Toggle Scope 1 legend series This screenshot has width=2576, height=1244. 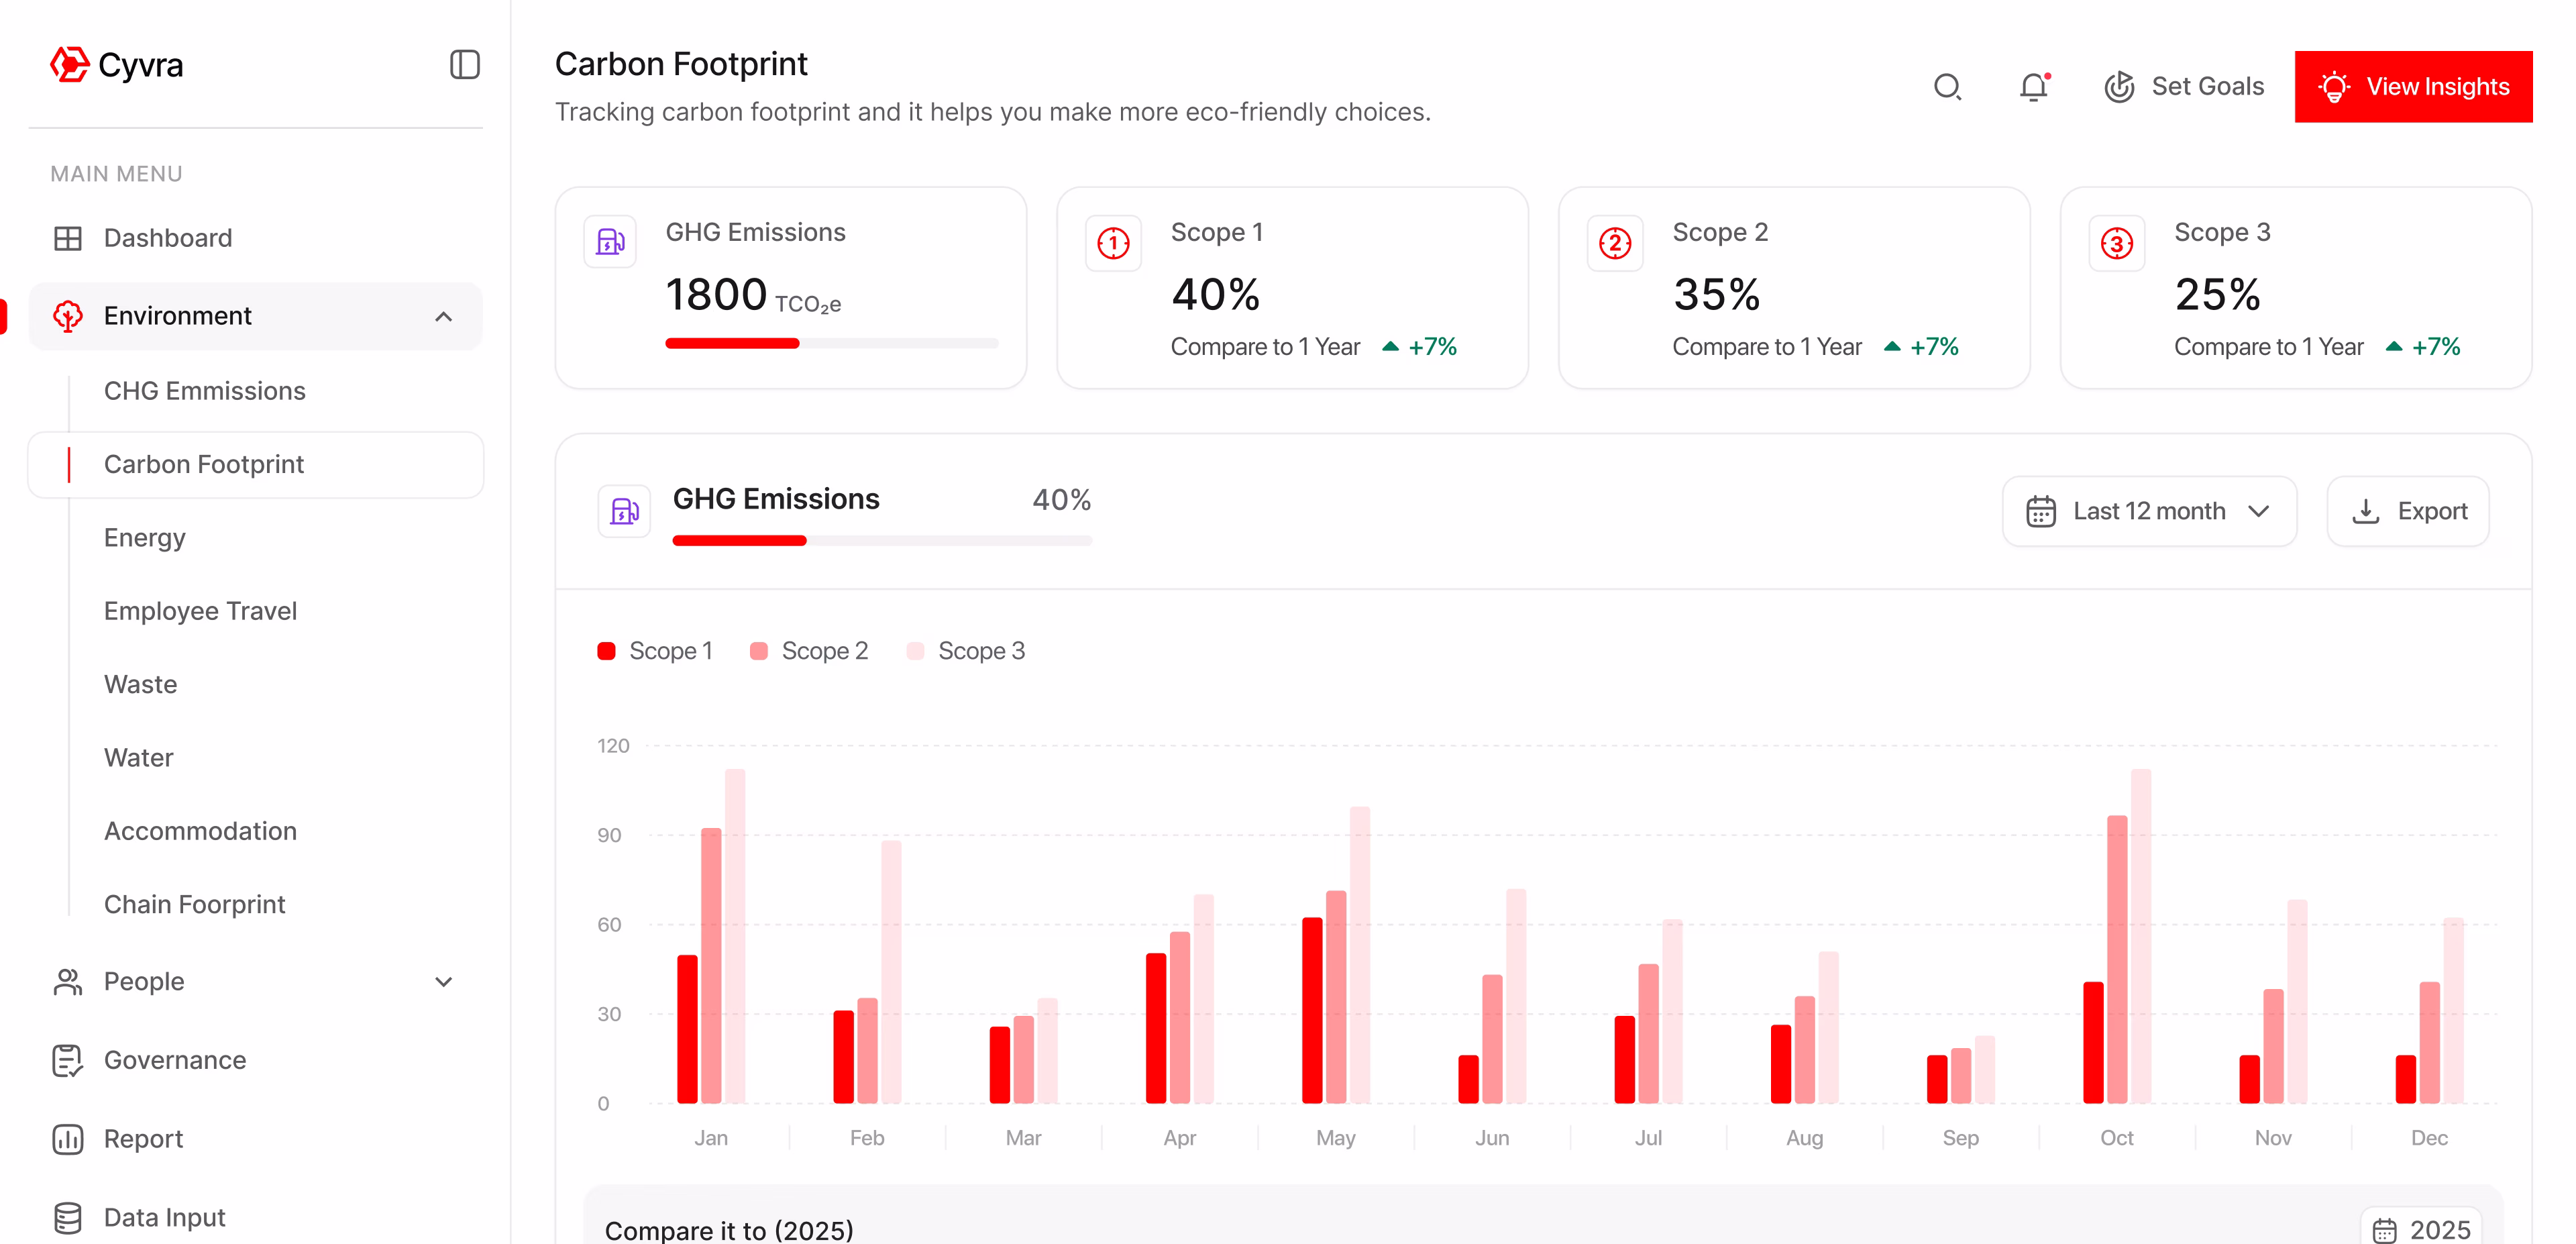tap(655, 651)
